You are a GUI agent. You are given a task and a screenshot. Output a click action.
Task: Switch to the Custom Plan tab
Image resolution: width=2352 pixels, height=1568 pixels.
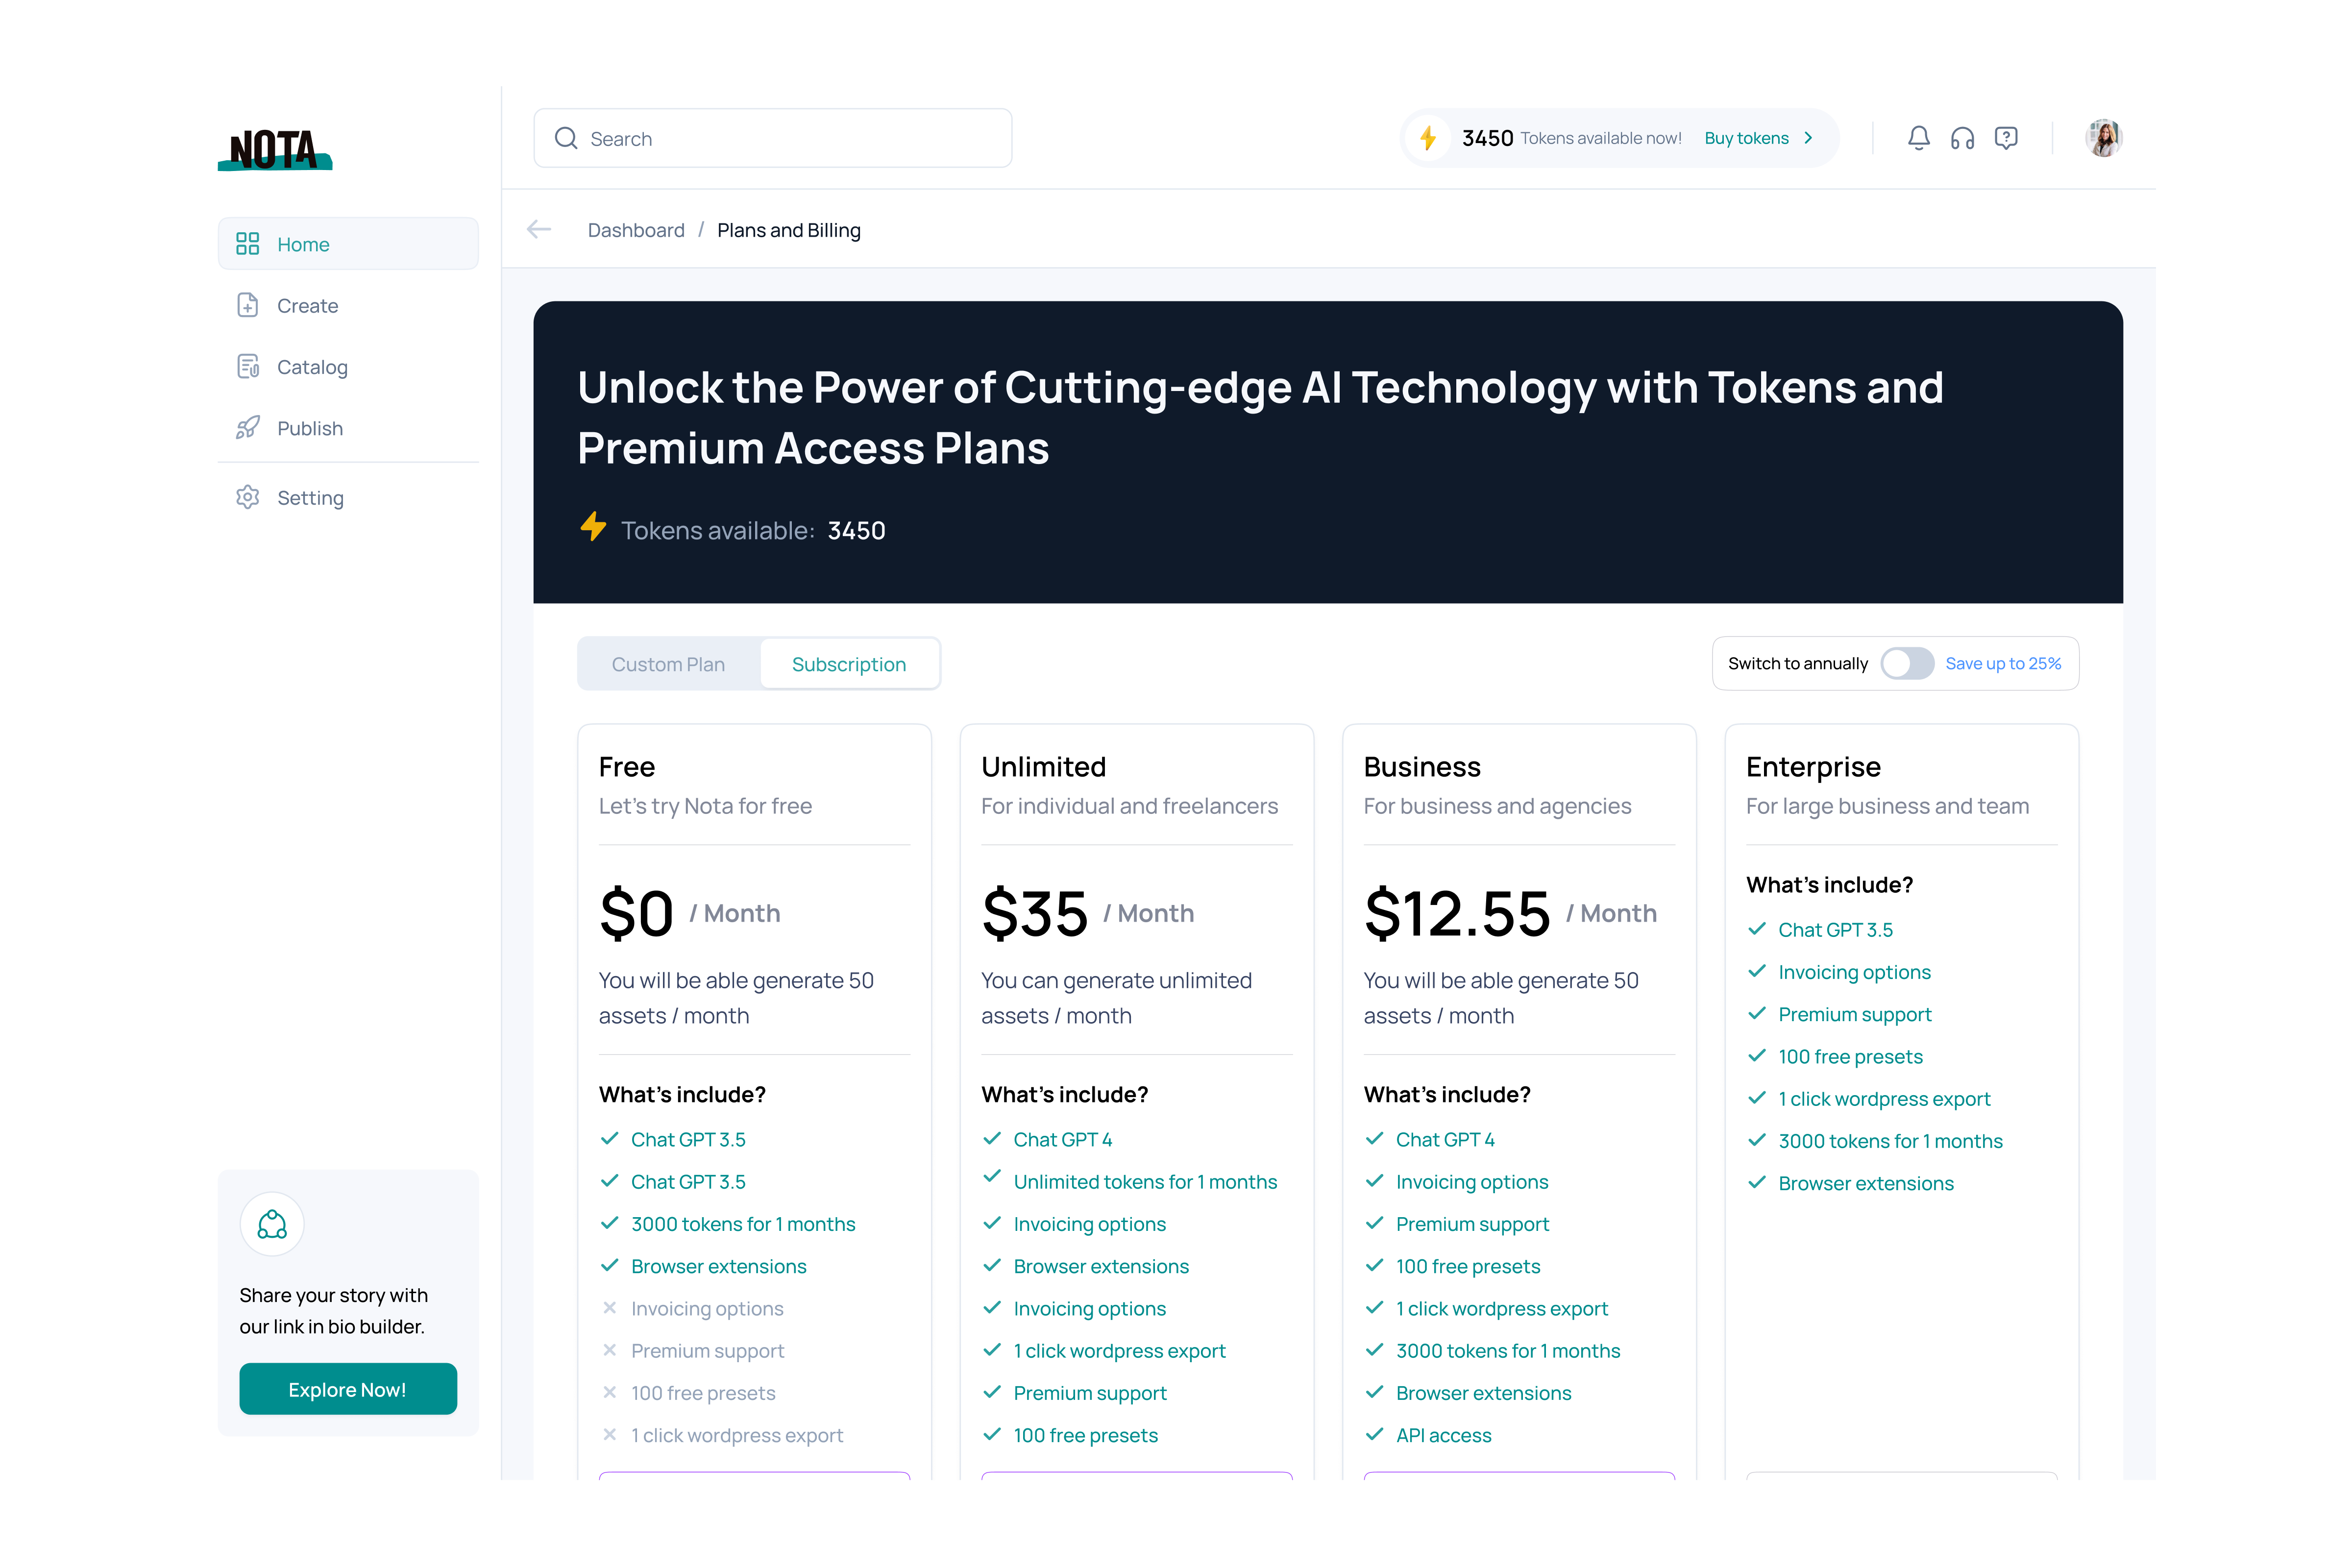tap(668, 664)
